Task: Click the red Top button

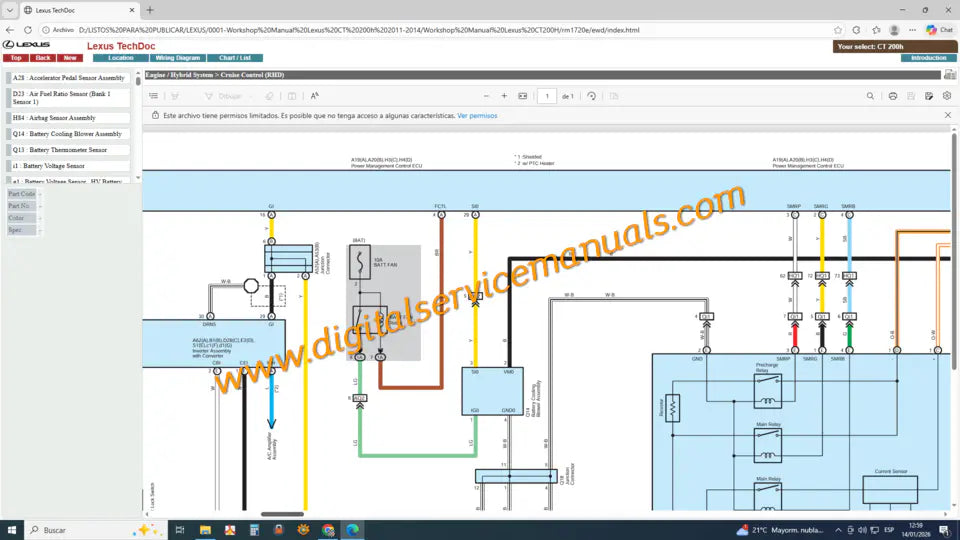Action: [x=16, y=58]
